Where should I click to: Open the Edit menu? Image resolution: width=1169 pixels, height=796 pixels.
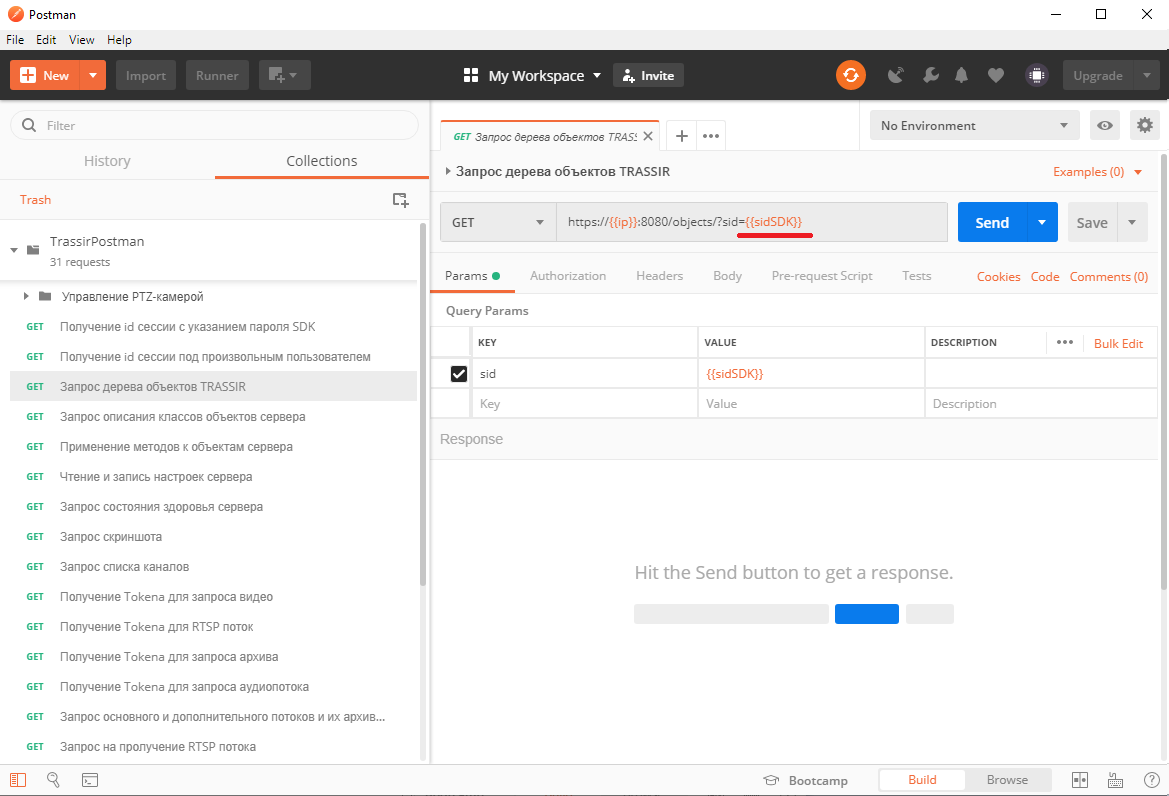click(x=46, y=40)
